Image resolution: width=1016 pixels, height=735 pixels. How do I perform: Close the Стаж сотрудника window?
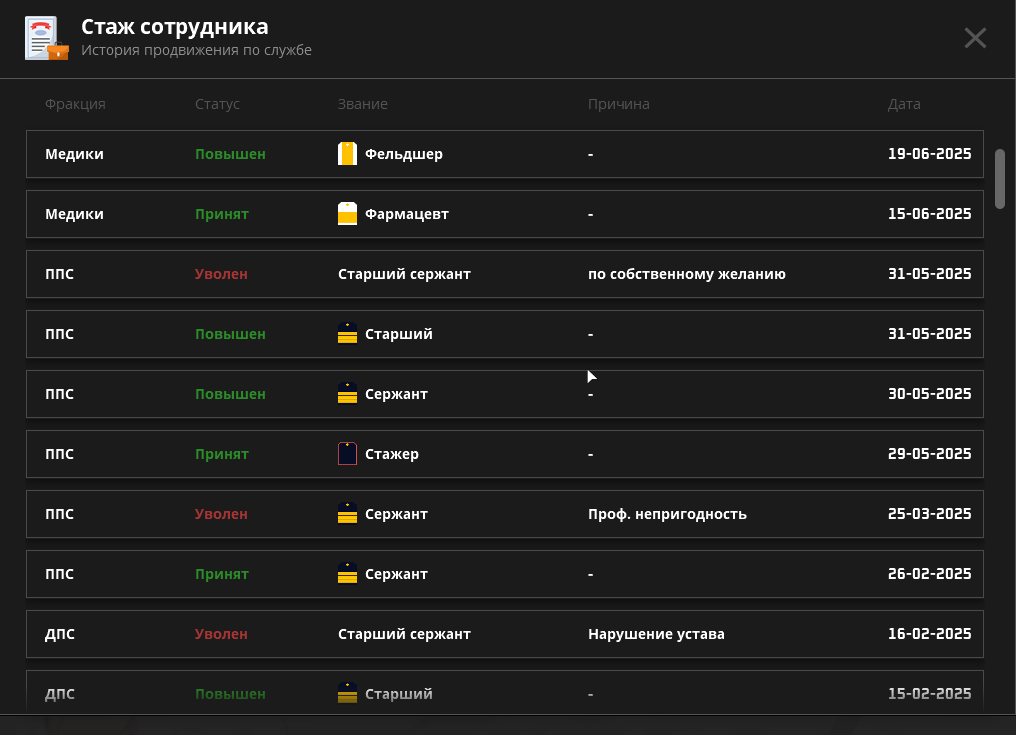pos(975,38)
